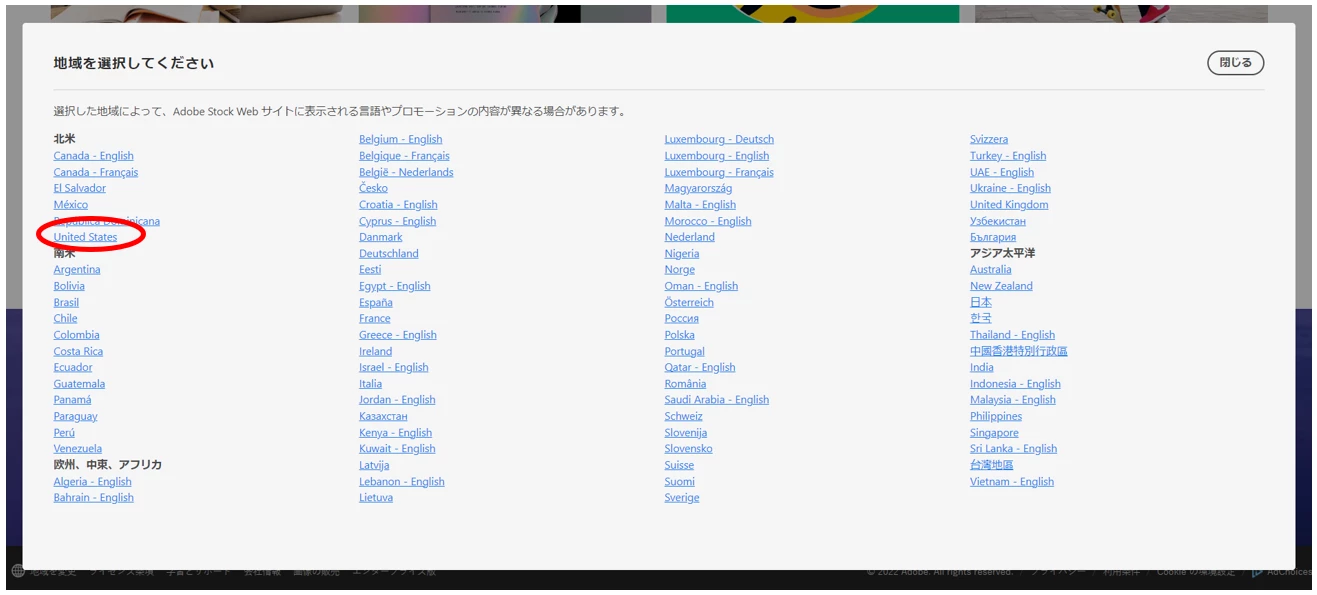This screenshot has height=595, width=1317.
Task: Select Italia region link
Action: 370,384
